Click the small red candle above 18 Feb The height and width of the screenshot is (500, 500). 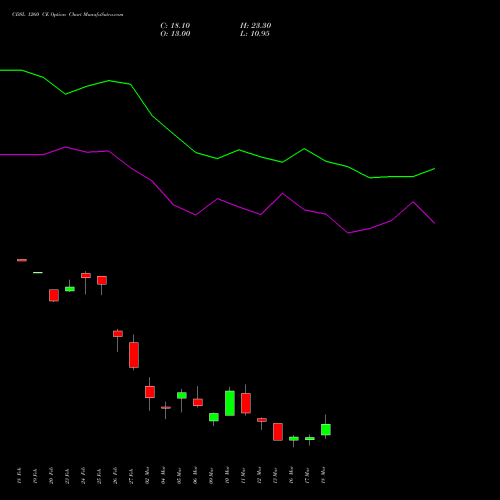point(22,260)
